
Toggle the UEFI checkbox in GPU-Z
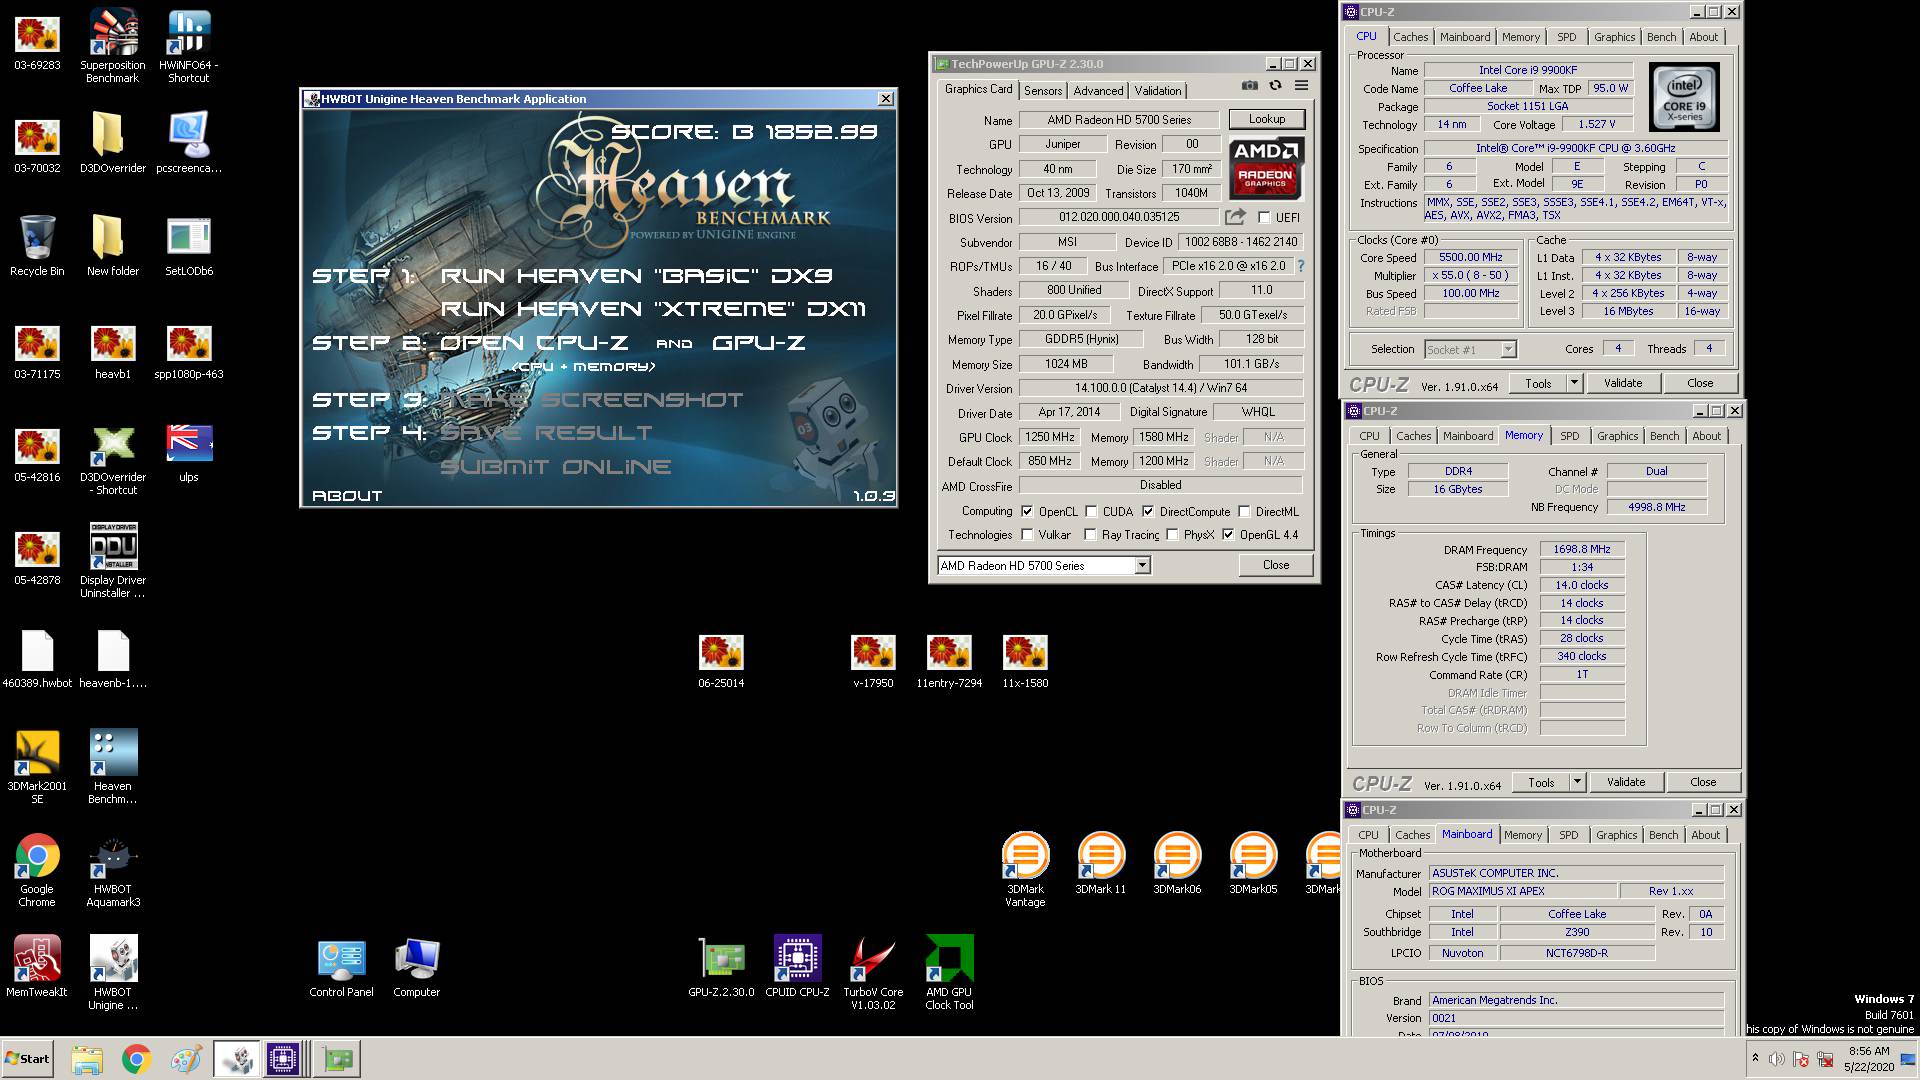(x=1264, y=217)
